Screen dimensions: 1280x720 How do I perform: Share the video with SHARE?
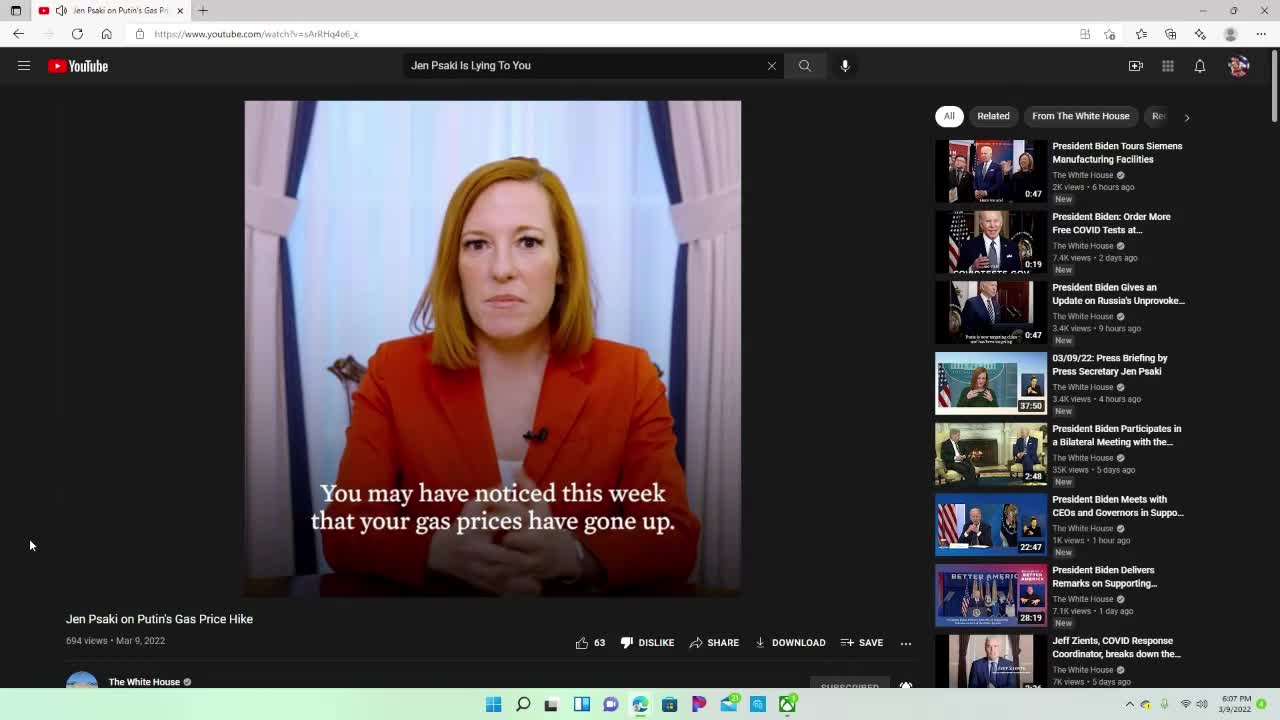tap(714, 643)
